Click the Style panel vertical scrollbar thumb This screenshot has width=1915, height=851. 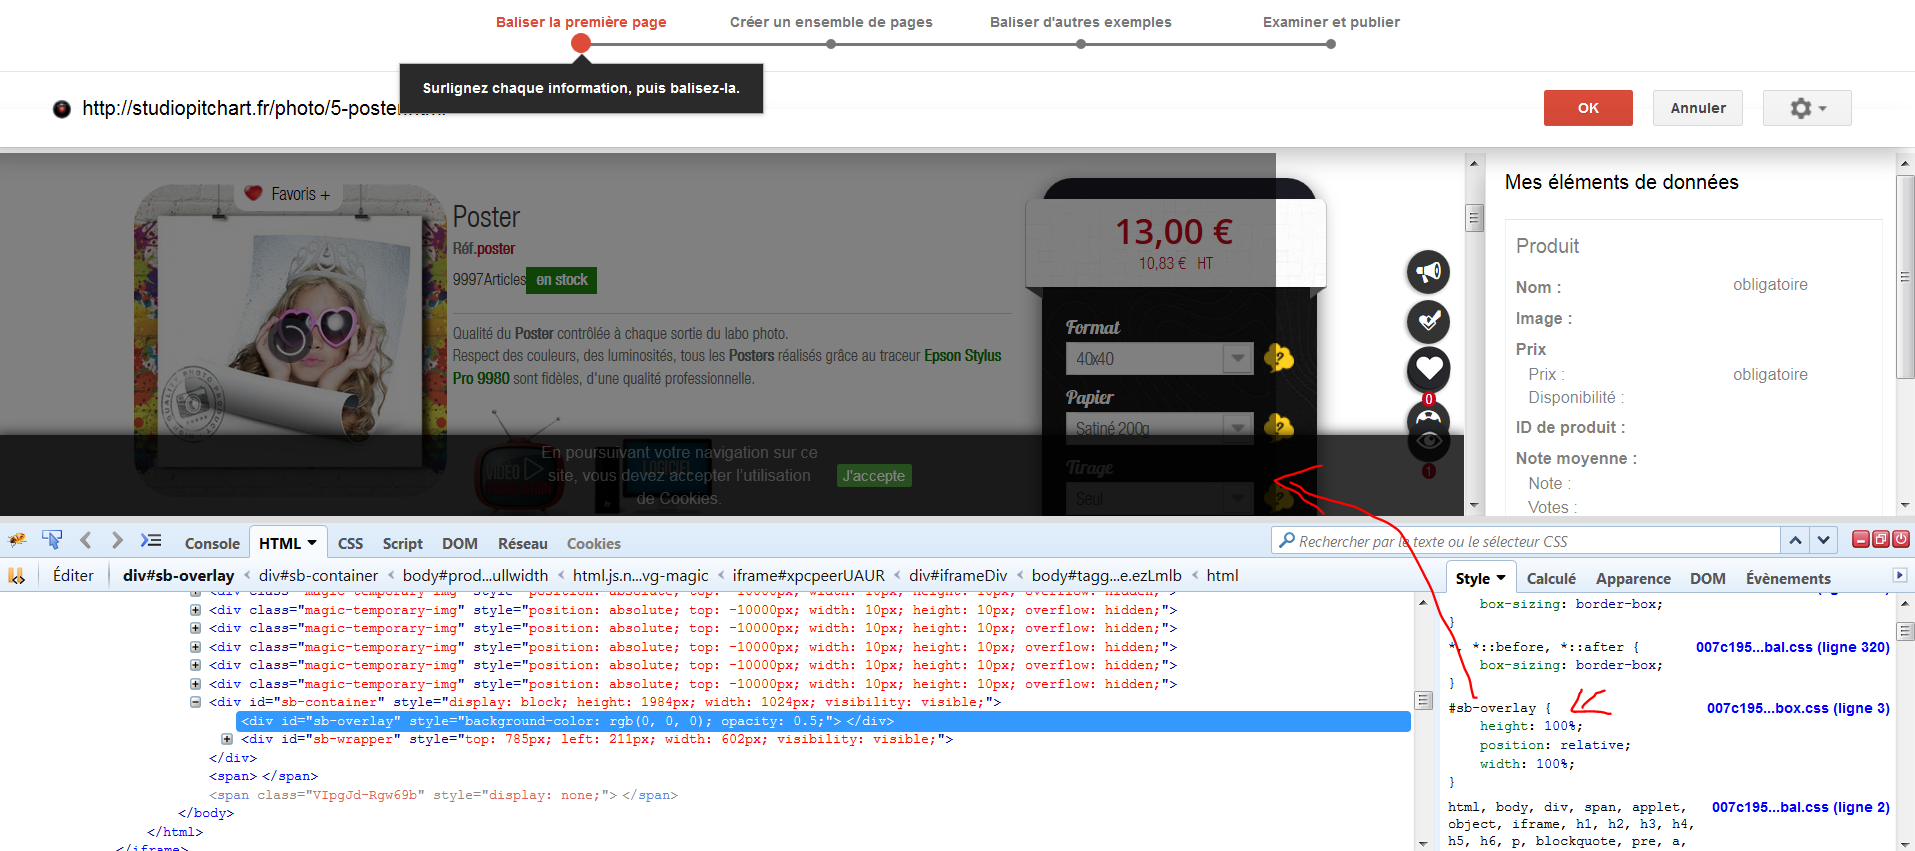pyautogui.click(x=1906, y=631)
